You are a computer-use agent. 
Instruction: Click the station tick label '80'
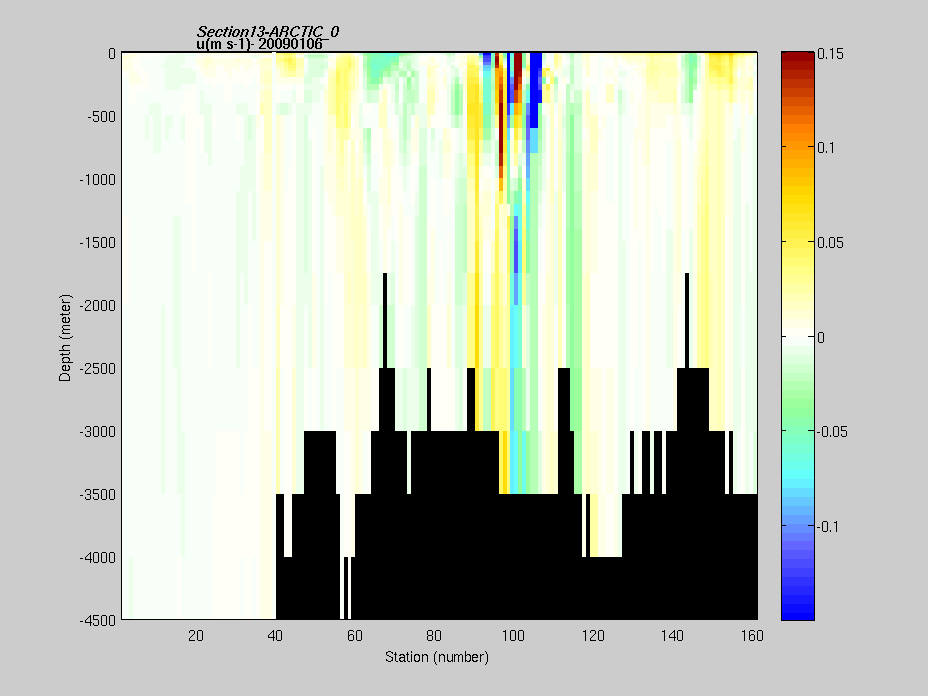point(434,636)
